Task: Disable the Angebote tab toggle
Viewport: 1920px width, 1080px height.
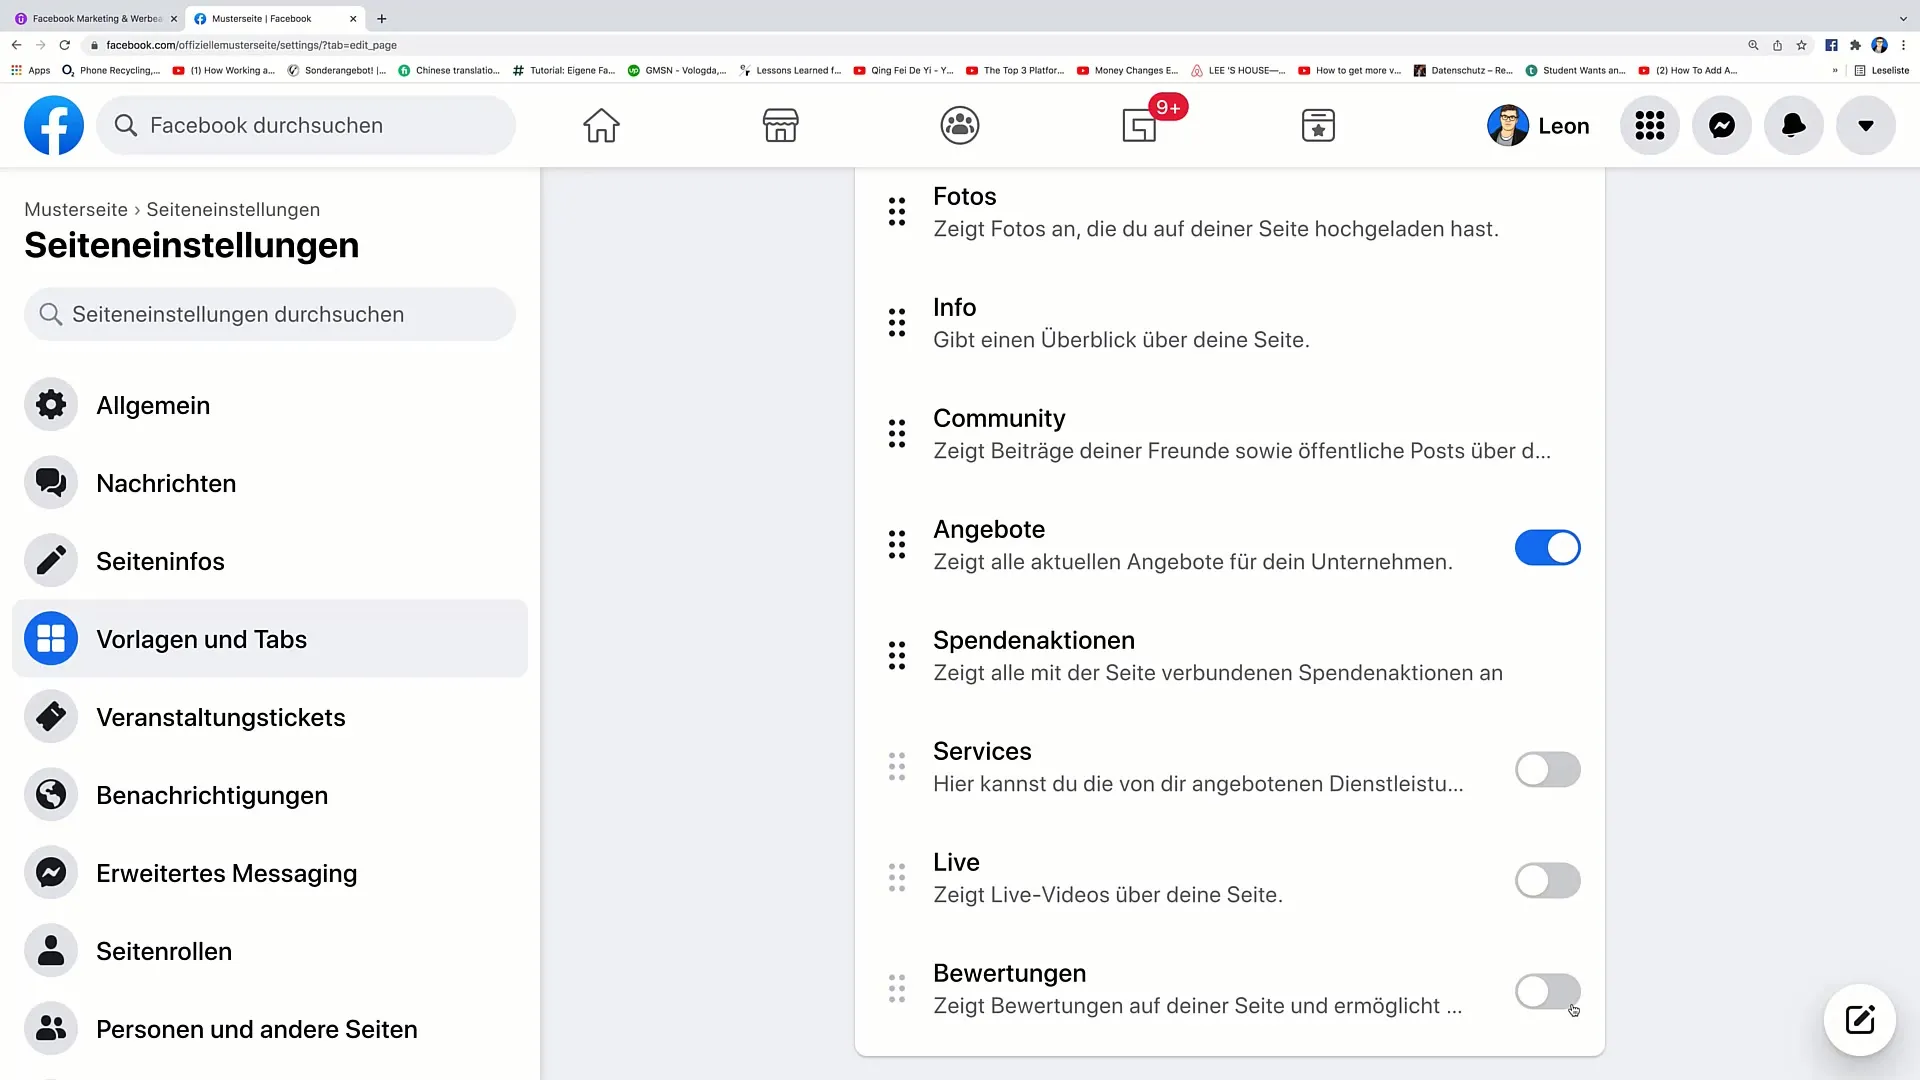Action: (x=1548, y=548)
